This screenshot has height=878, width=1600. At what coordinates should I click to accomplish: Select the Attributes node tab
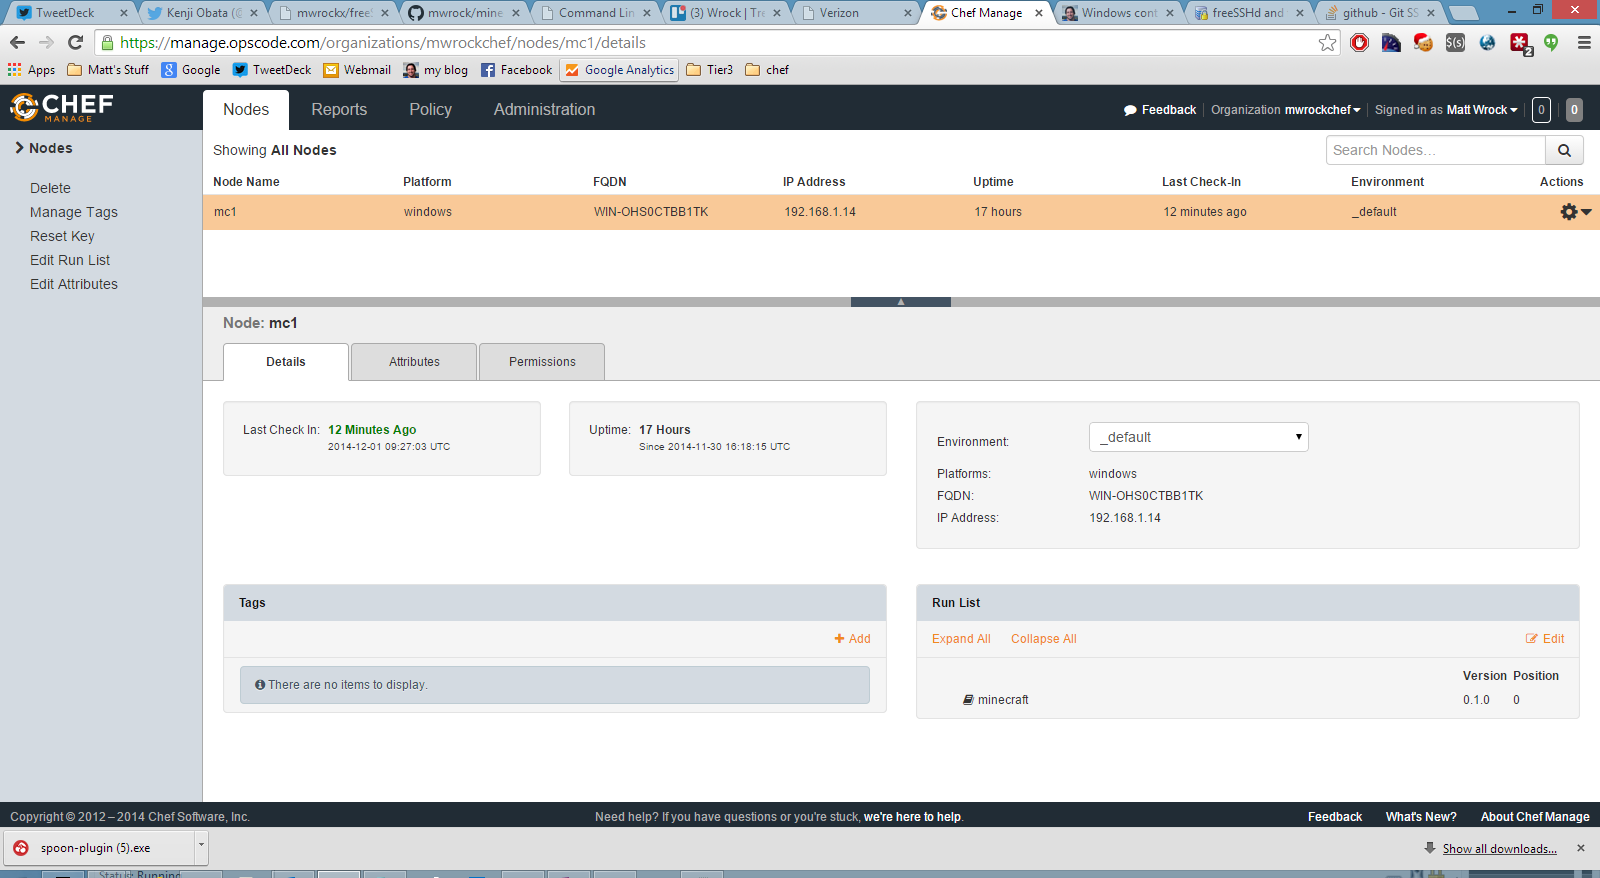(414, 362)
